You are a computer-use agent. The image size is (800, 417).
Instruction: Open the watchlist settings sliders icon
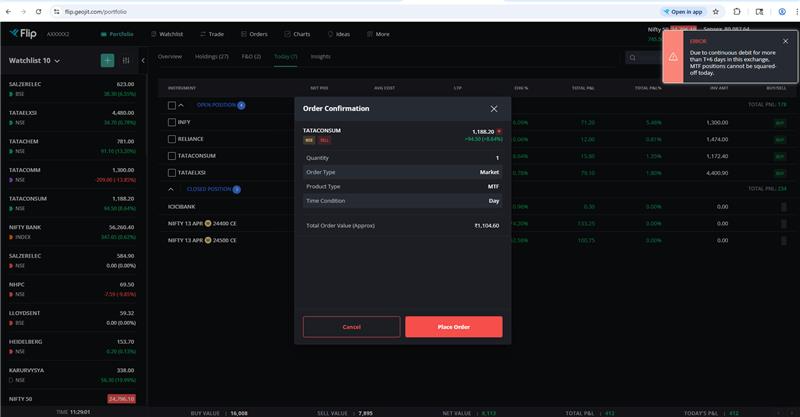pyautogui.click(x=126, y=60)
